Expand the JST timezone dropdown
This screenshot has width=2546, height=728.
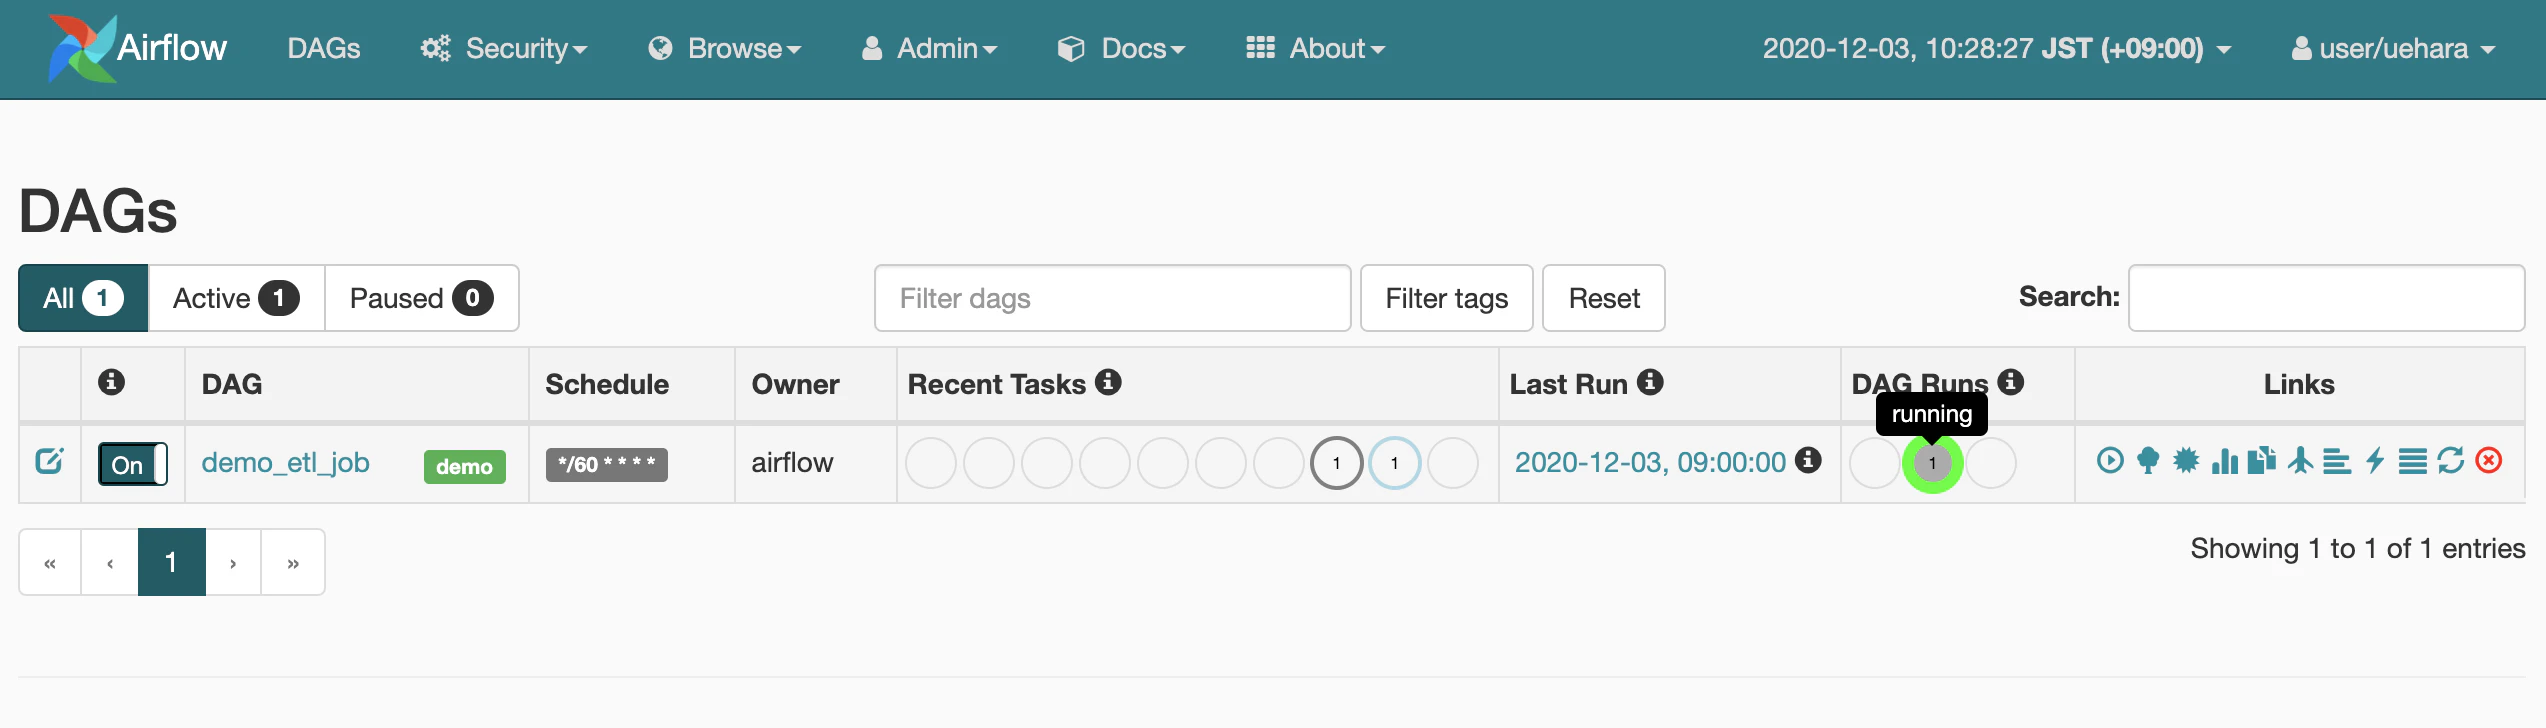coord(1997,48)
